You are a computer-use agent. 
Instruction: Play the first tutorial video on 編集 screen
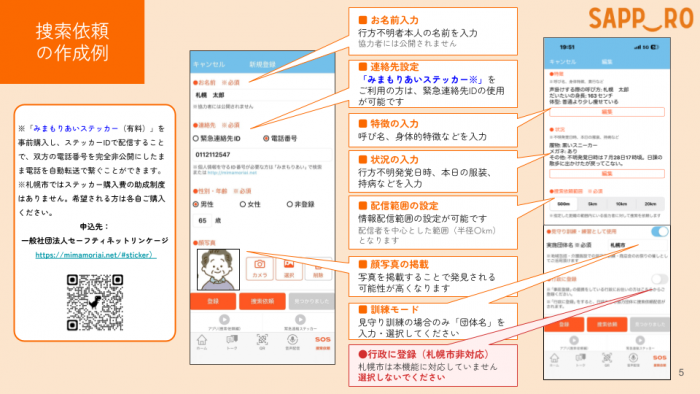[574, 340]
